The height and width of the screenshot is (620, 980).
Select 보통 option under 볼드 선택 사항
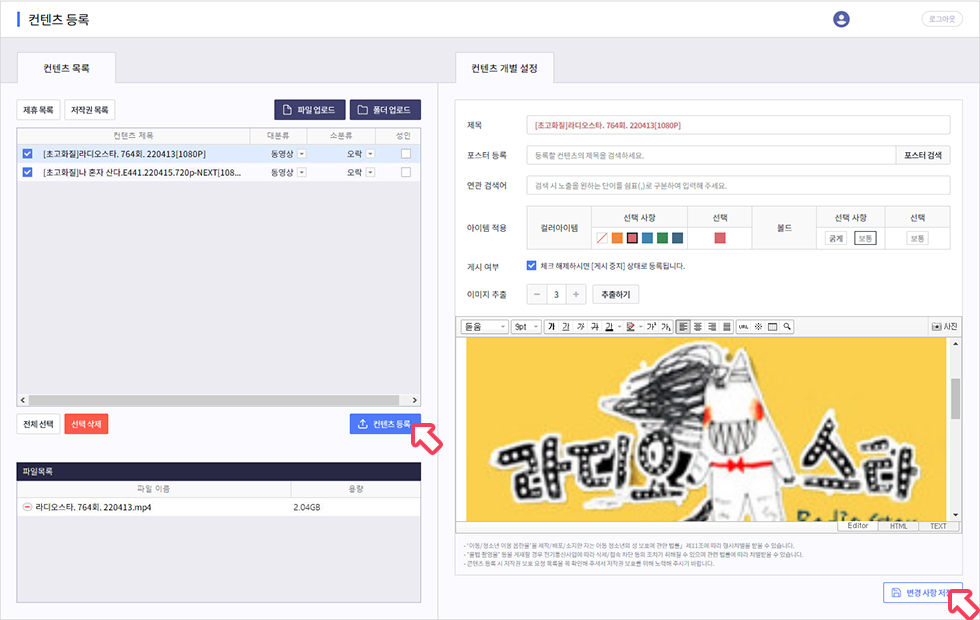[x=865, y=238]
